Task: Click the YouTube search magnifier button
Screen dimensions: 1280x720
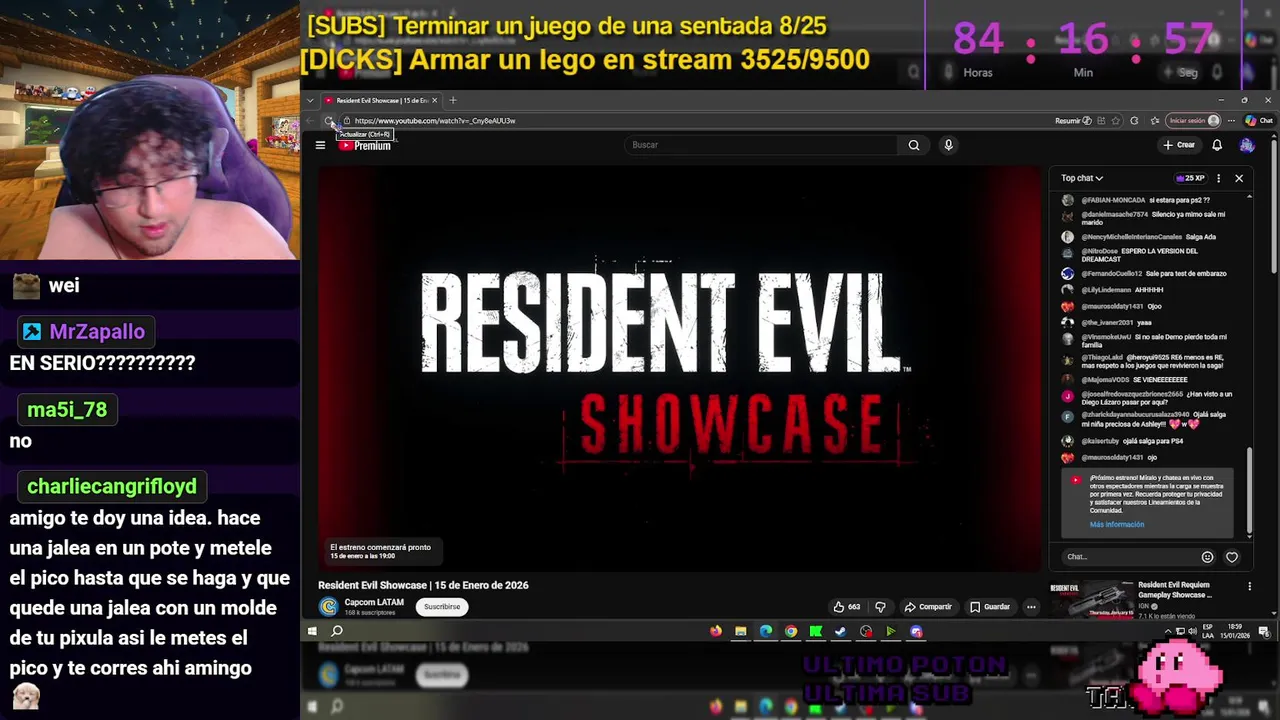Action: (913, 145)
